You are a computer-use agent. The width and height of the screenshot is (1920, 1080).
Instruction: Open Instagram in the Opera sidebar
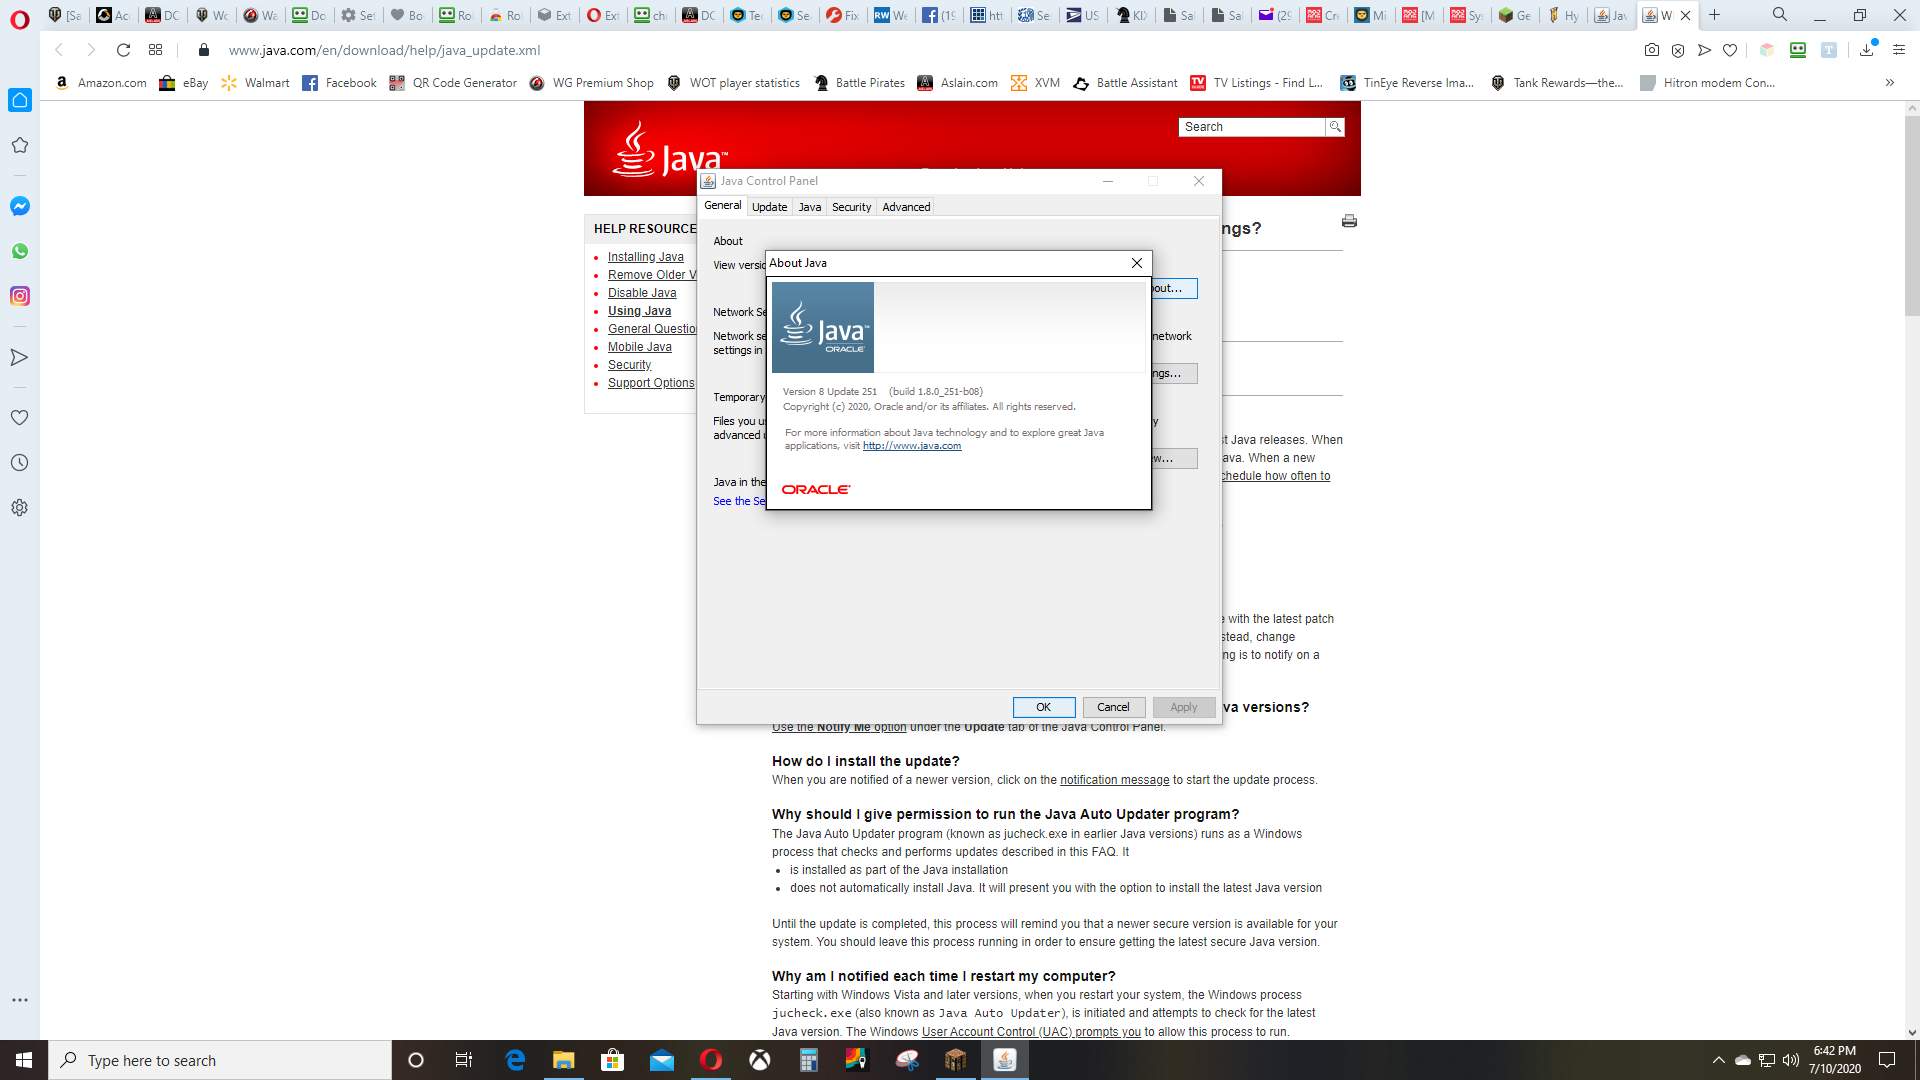pyautogui.click(x=20, y=296)
